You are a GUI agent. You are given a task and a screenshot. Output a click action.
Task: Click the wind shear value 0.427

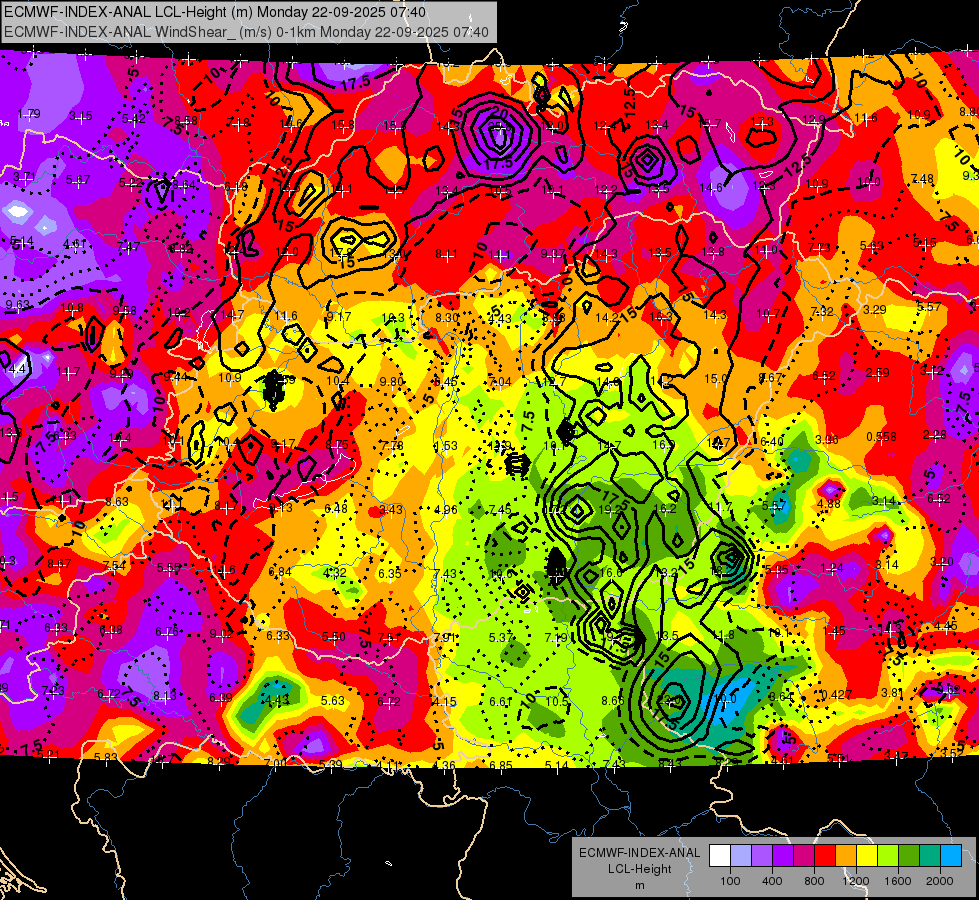pos(837,695)
